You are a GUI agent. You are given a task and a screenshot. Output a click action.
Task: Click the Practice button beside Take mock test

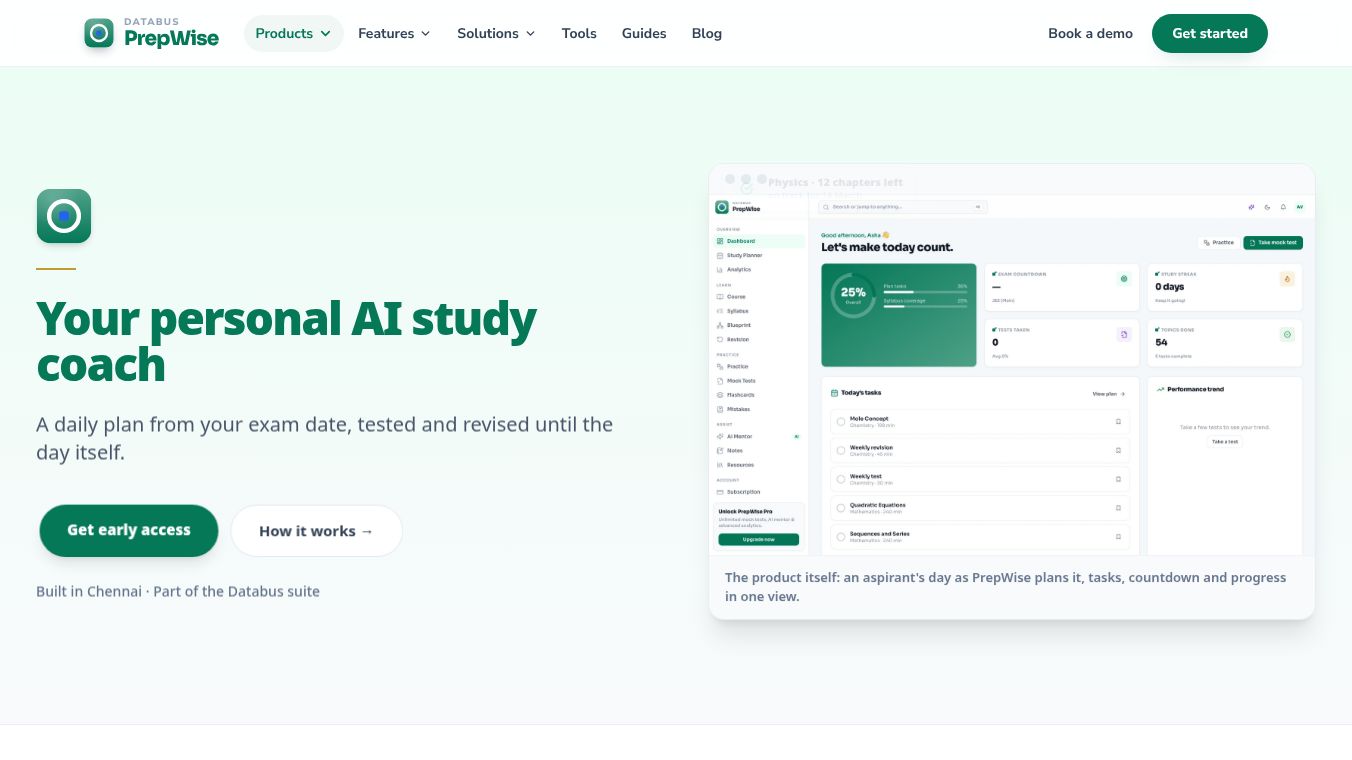(1219, 243)
